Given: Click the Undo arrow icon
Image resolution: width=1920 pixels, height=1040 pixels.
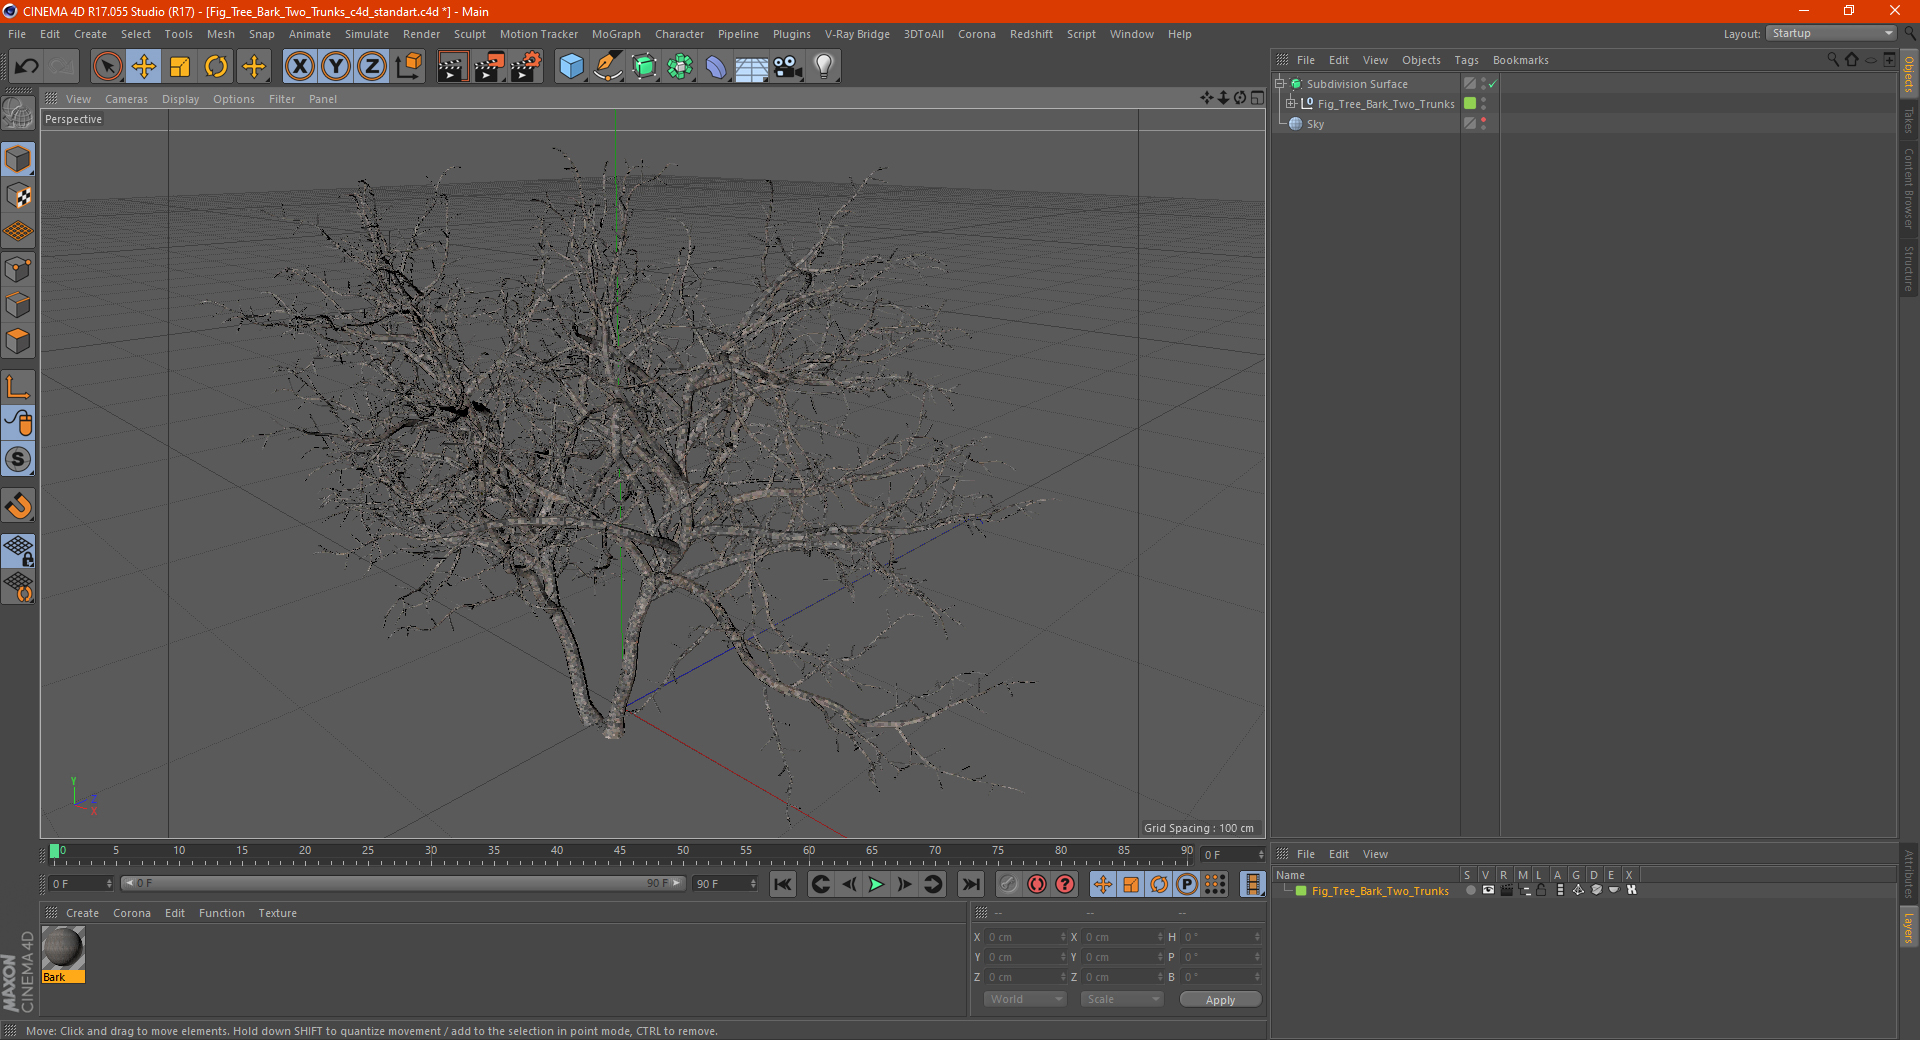Looking at the screenshot, I should tap(27, 67).
